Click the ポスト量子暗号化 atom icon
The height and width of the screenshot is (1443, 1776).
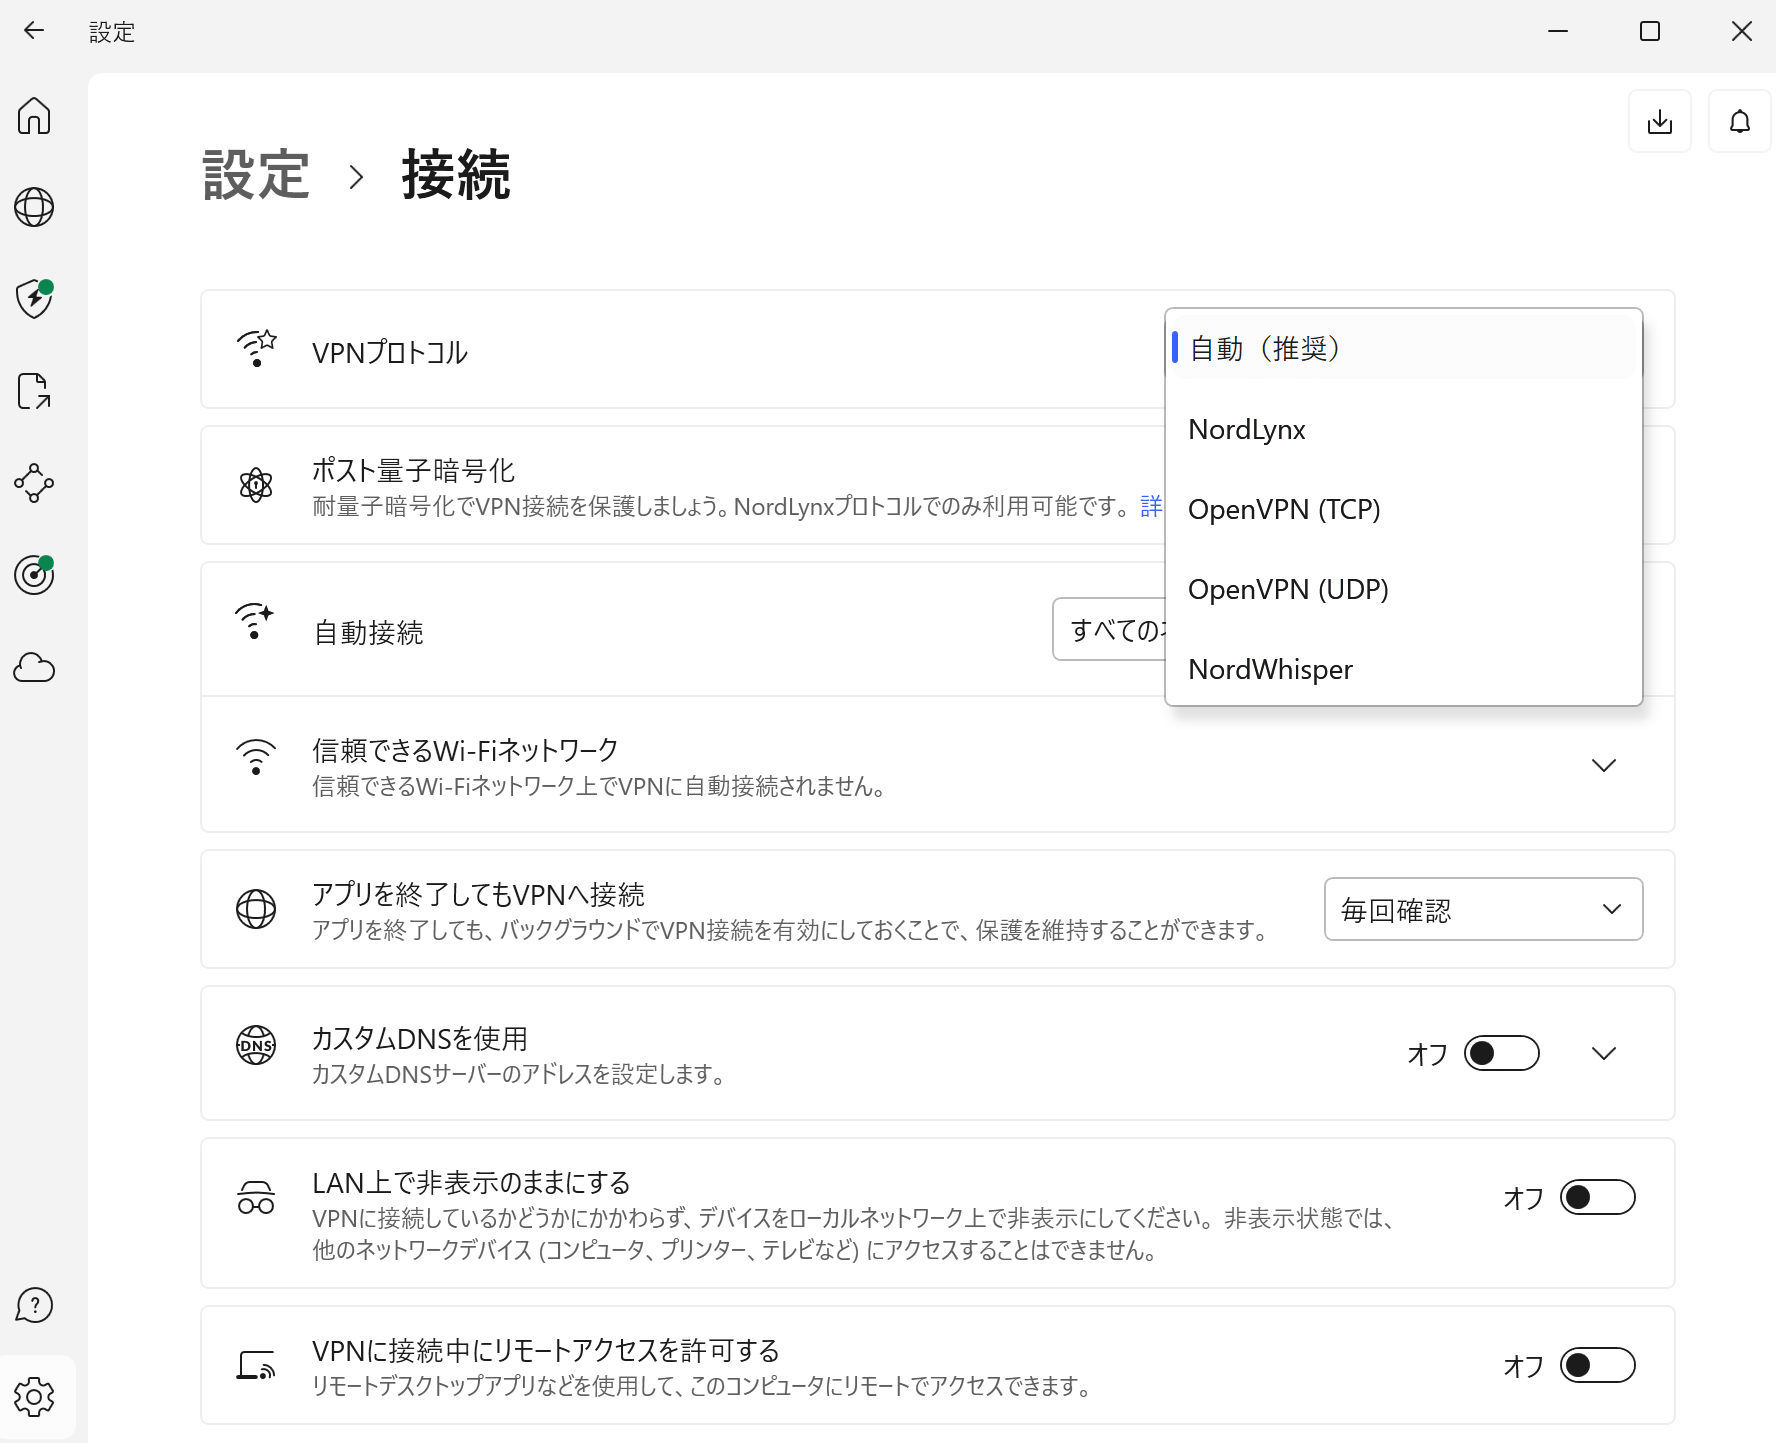256,485
